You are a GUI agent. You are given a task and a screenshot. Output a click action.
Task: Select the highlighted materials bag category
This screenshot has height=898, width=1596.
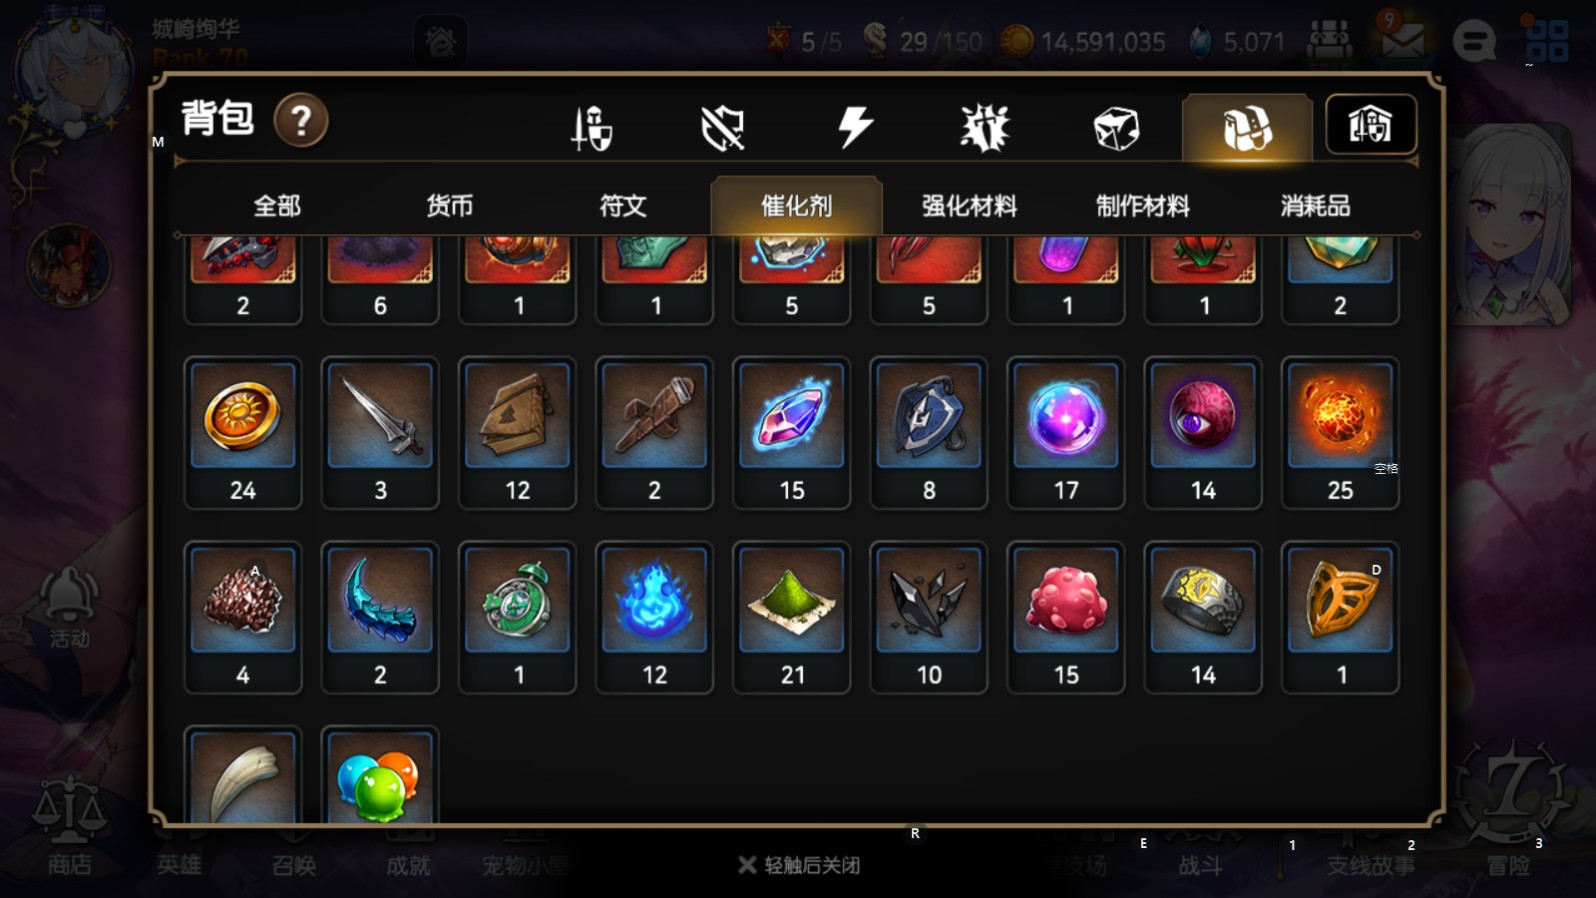(x=1247, y=128)
